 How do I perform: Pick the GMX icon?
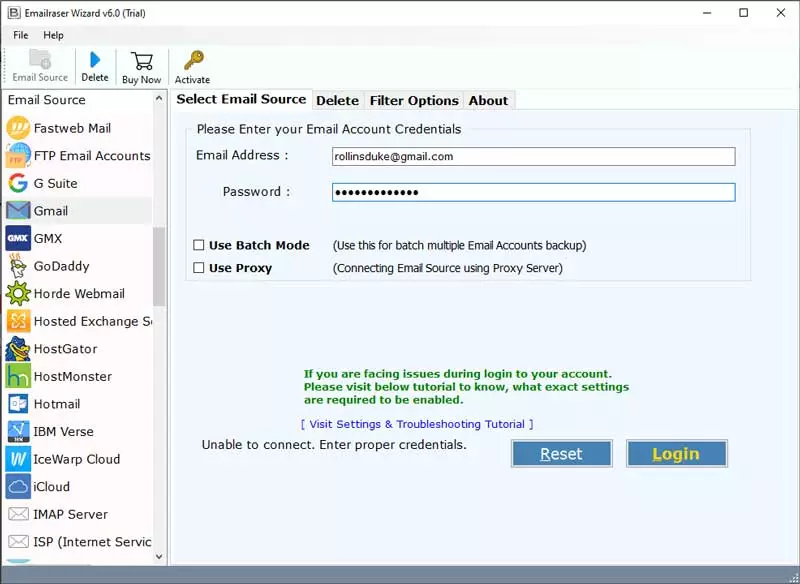[18, 238]
